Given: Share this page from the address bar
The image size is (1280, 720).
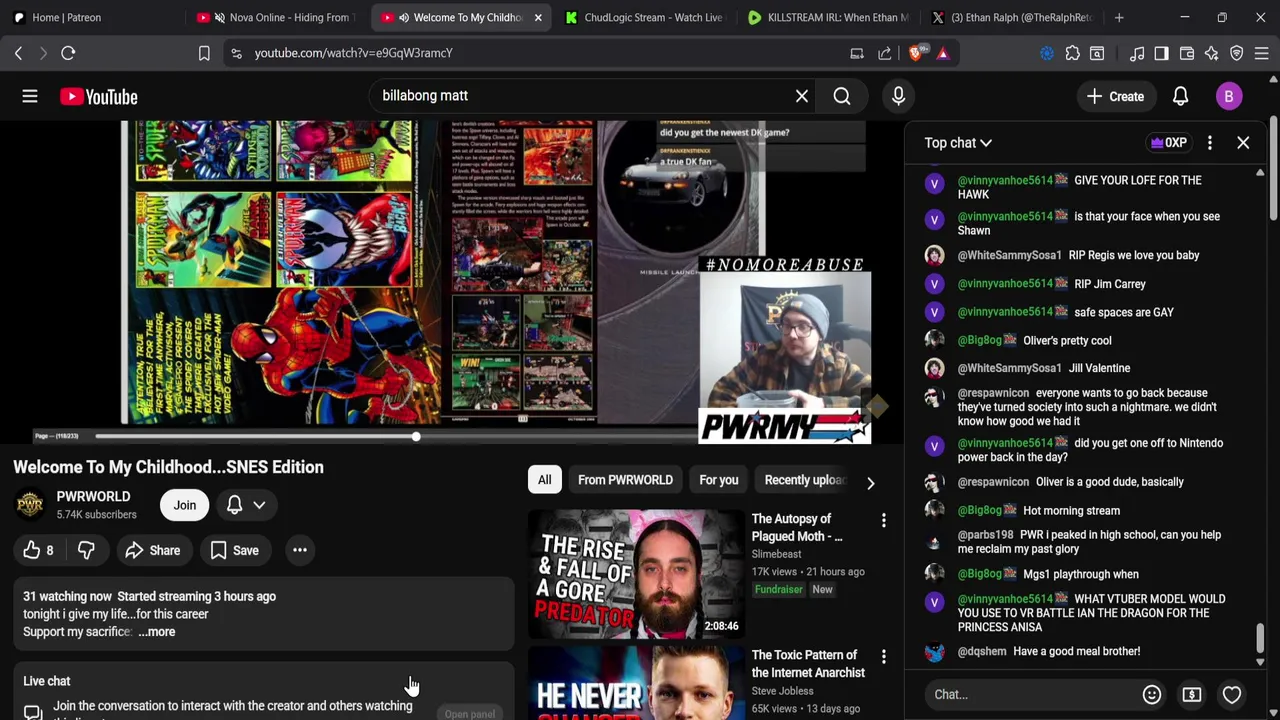Looking at the screenshot, I should 885,53.
